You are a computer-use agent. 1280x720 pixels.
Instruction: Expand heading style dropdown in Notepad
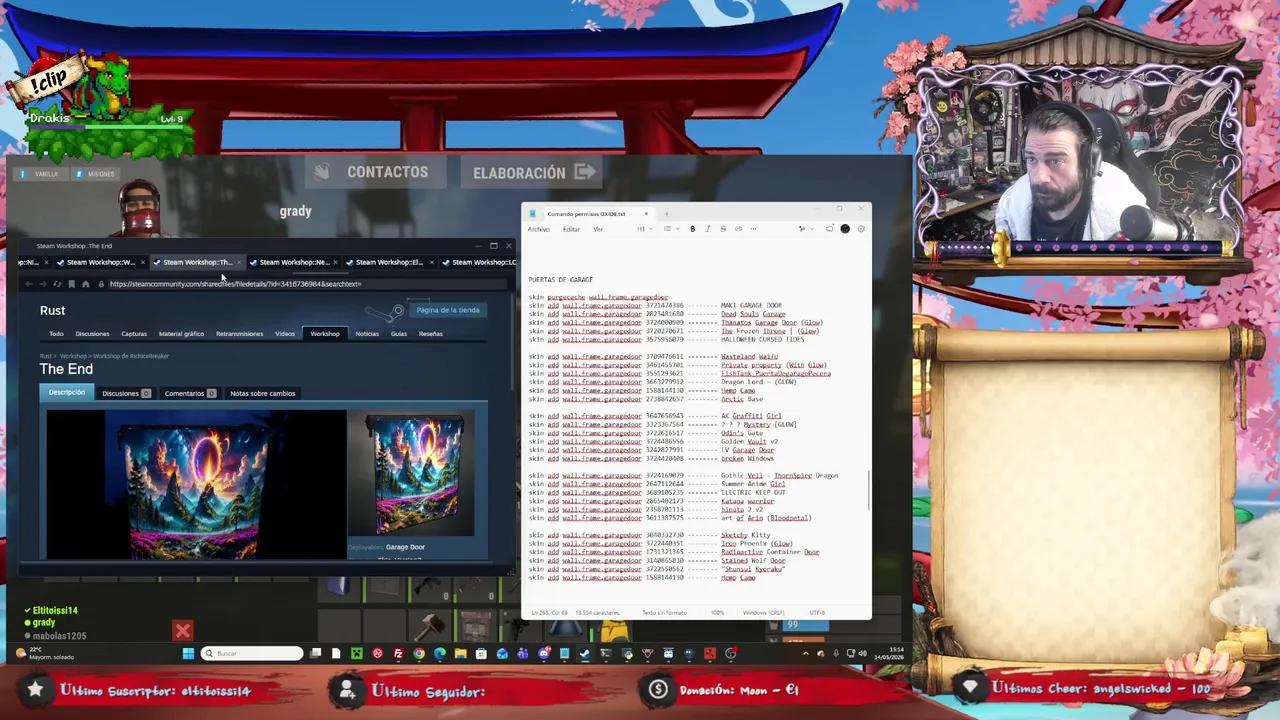pyautogui.click(x=645, y=229)
